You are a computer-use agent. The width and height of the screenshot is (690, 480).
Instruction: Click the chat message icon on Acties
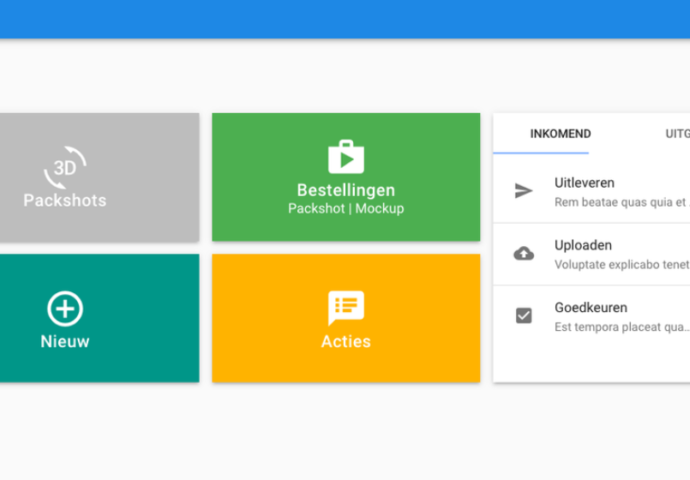coord(346,308)
